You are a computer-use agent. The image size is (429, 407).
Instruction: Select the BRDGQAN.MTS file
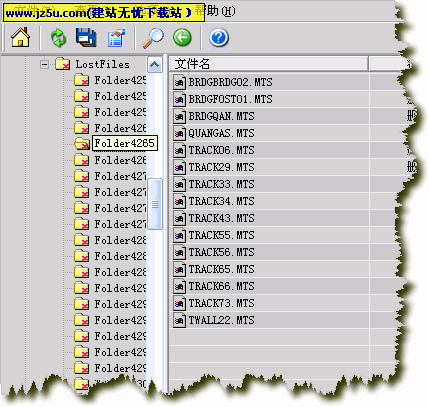pos(221,116)
